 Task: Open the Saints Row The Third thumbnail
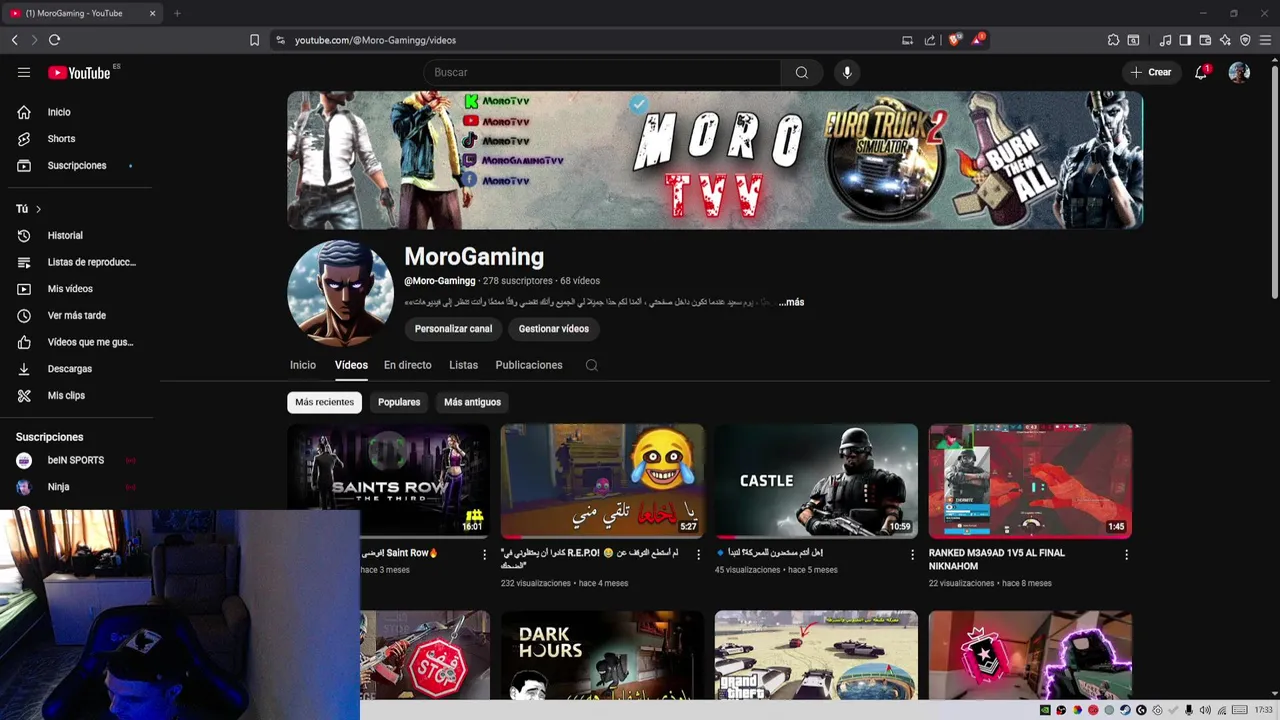point(389,481)
